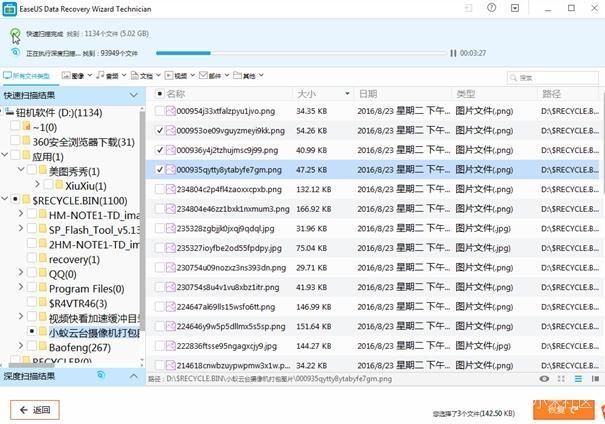Image resolution: width=605 pixels, height=424 pixels.
Task: Click the EaseUS app logo icon
Action: point(9,9)
